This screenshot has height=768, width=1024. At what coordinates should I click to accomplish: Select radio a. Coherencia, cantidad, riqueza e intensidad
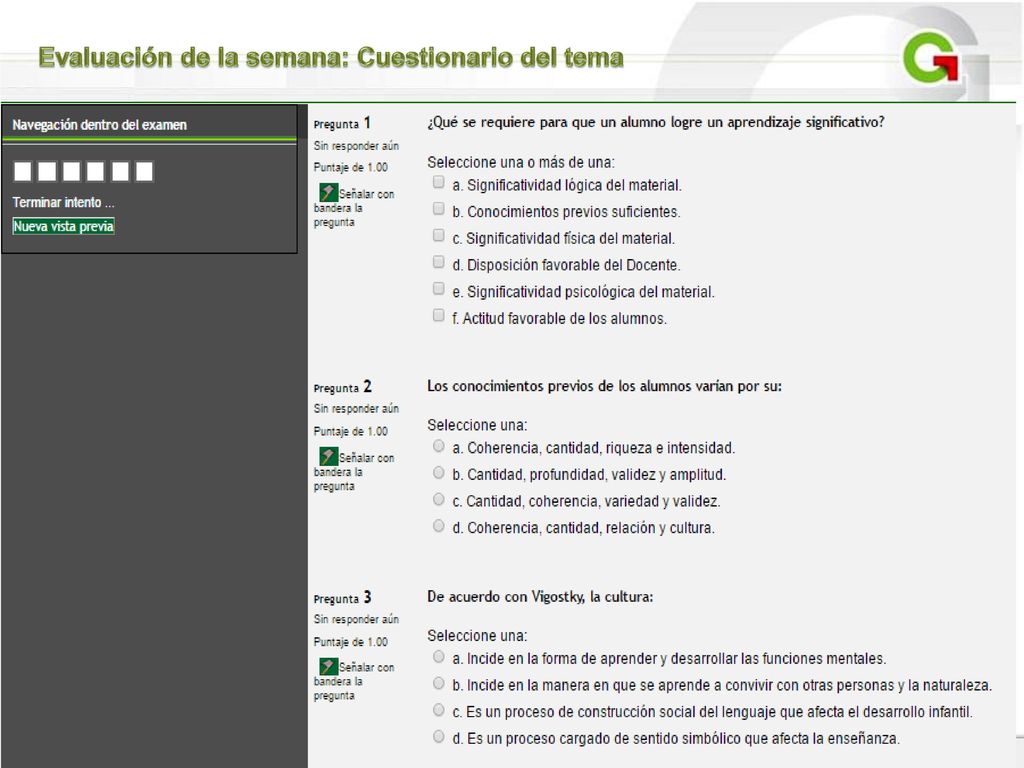pyautogui.click(x=439, y=446)
